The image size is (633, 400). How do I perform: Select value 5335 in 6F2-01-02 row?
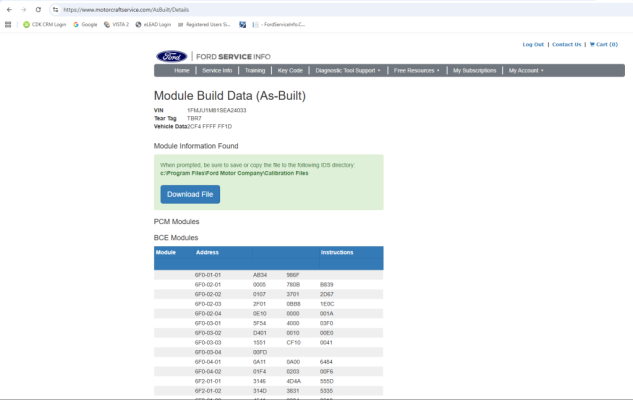coord(326,391)
